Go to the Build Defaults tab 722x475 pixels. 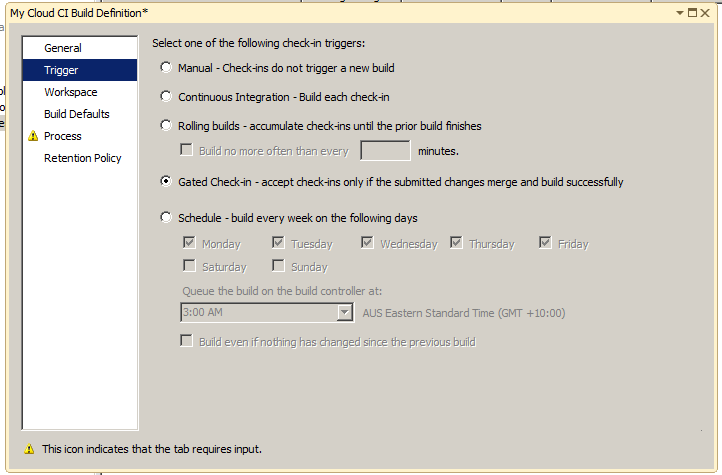[x=77, y=114]
